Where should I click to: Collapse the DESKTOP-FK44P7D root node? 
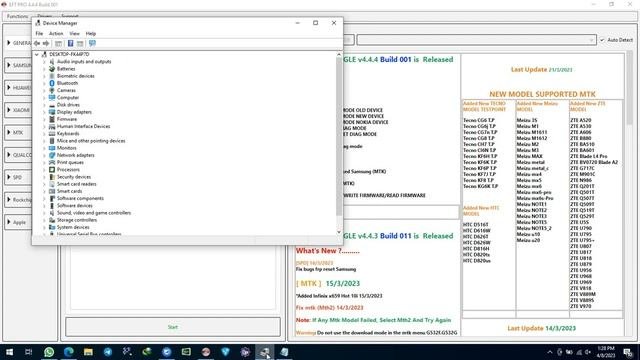point(37,54)
